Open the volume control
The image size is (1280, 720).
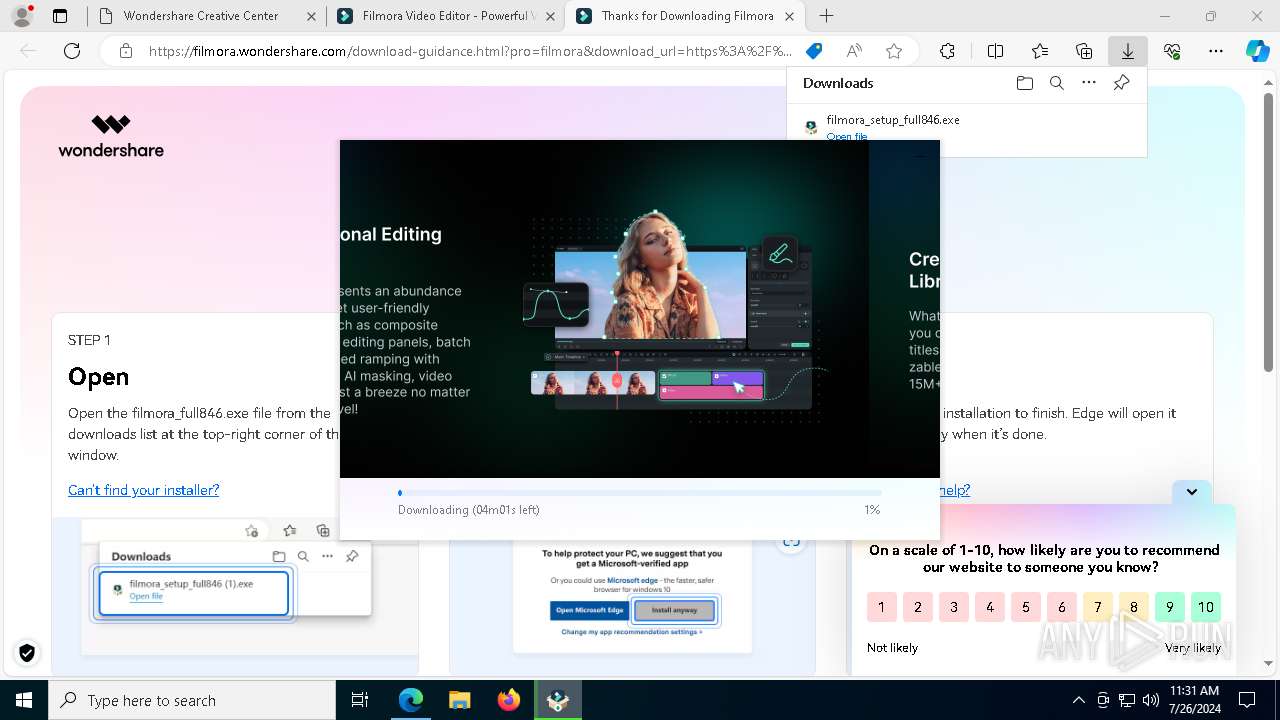(1150, 700)
